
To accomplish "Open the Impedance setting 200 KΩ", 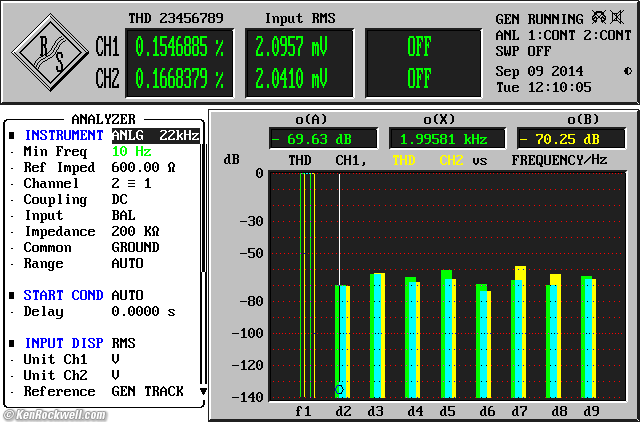I will coord(136,231).
